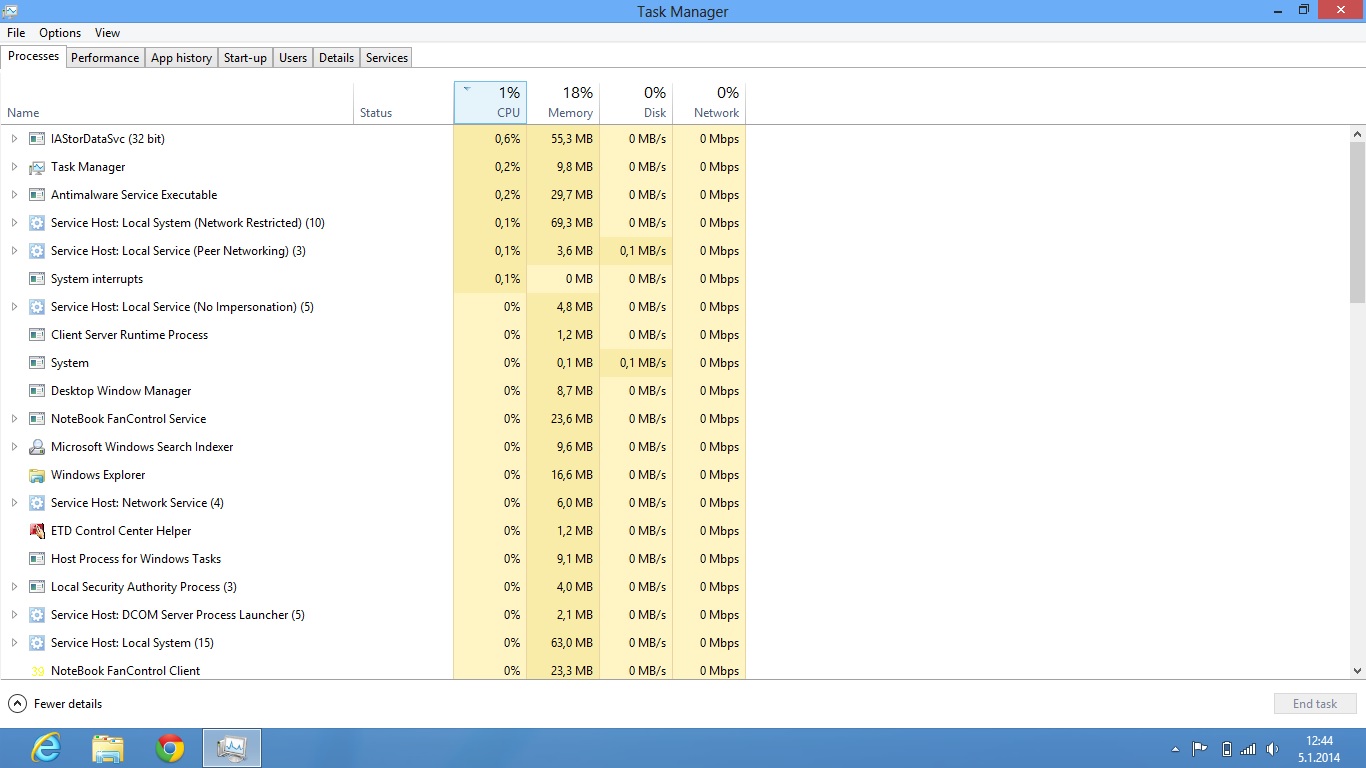1366x768 pixels.
Task: Click the Antimalware Service Executable icon
Action: (37, 195)
